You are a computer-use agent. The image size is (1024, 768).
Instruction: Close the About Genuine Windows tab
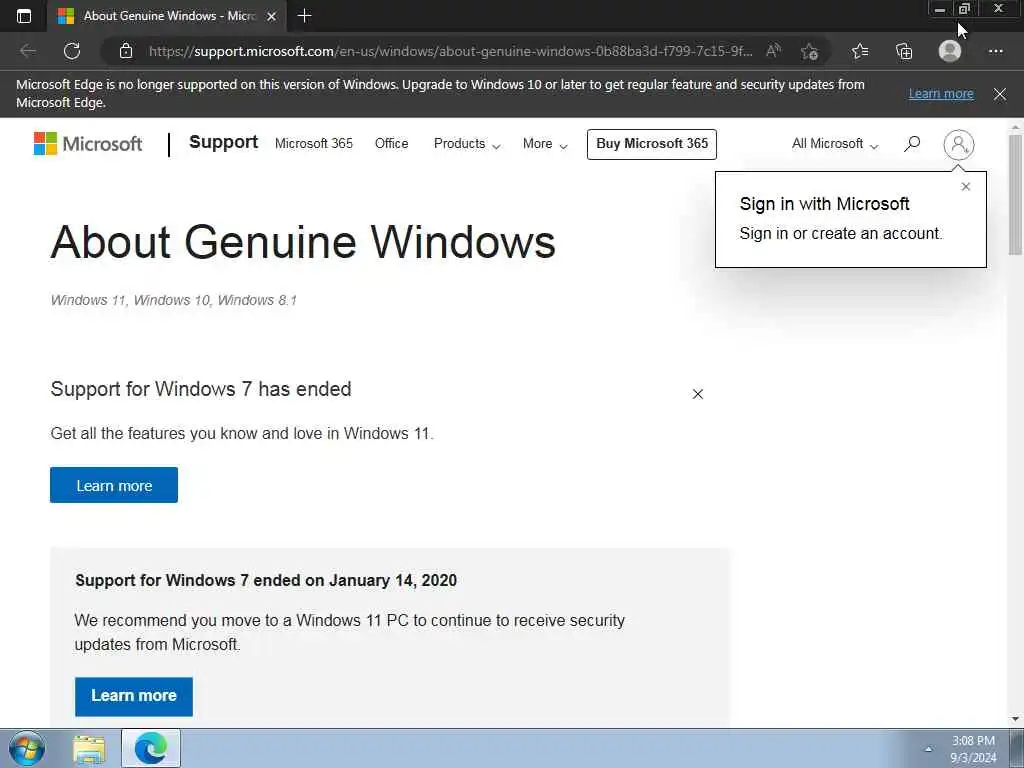coord(272,16)
